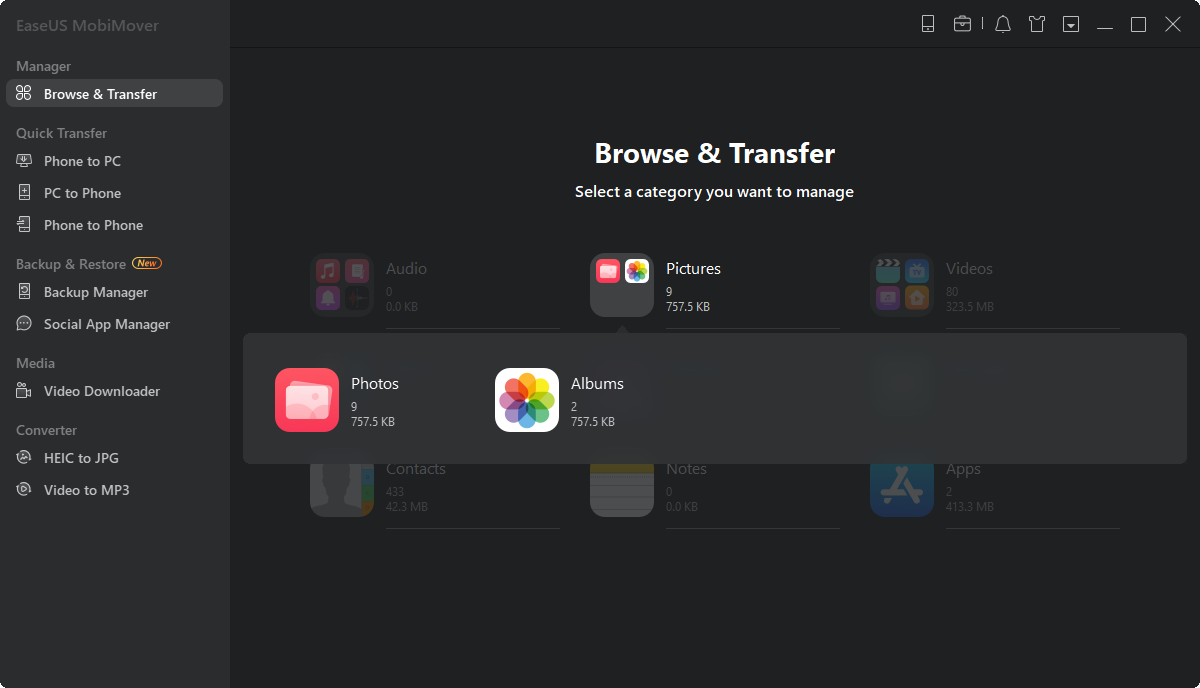Click the "Quick Transfer" section header

(61, 133)
